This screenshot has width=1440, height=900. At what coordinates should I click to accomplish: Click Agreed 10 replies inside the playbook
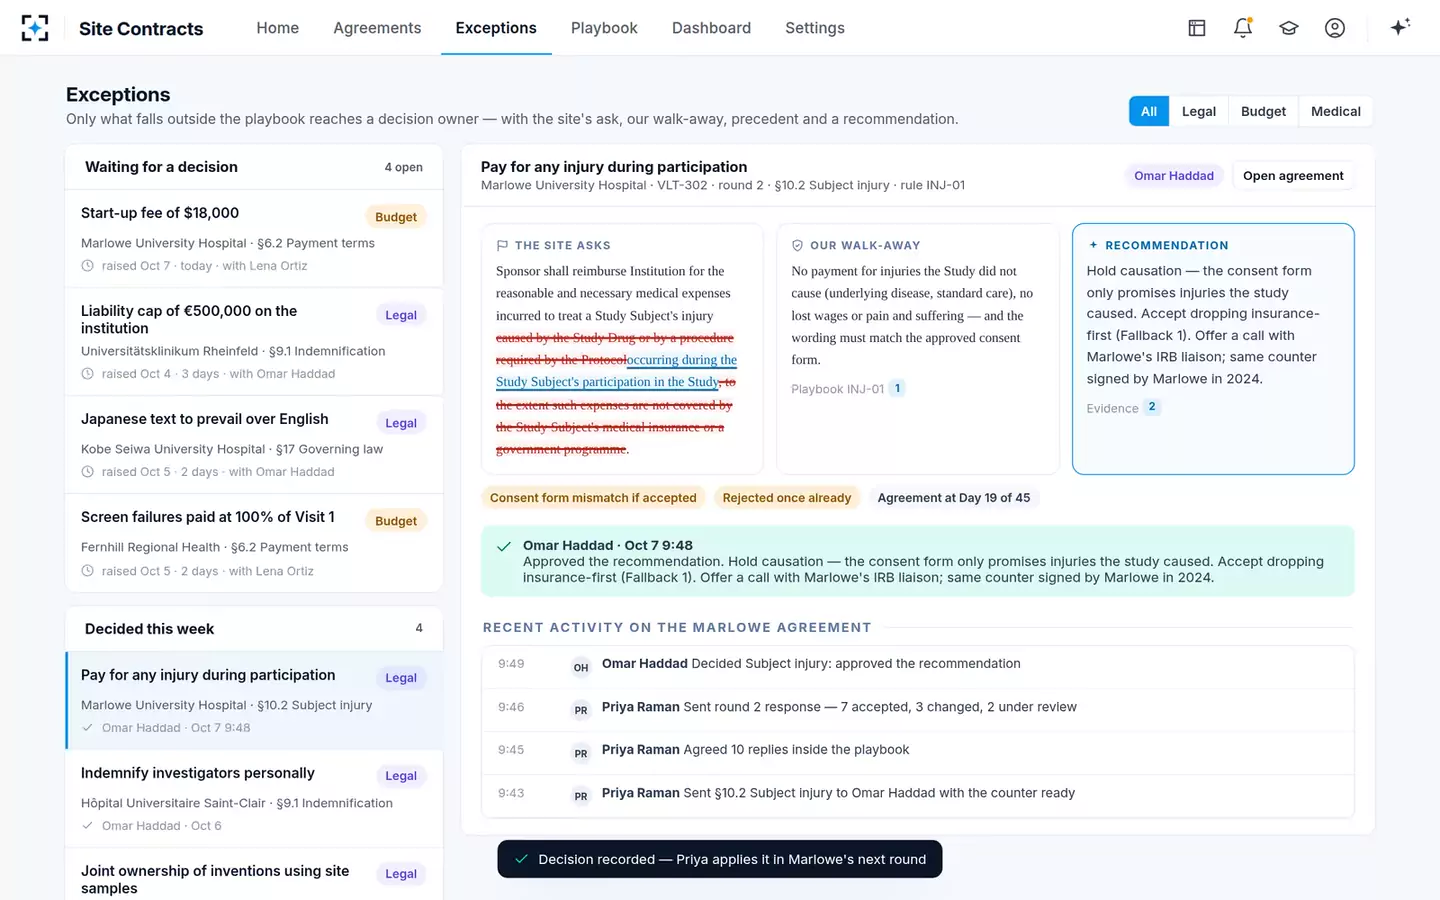pos(917,753)
